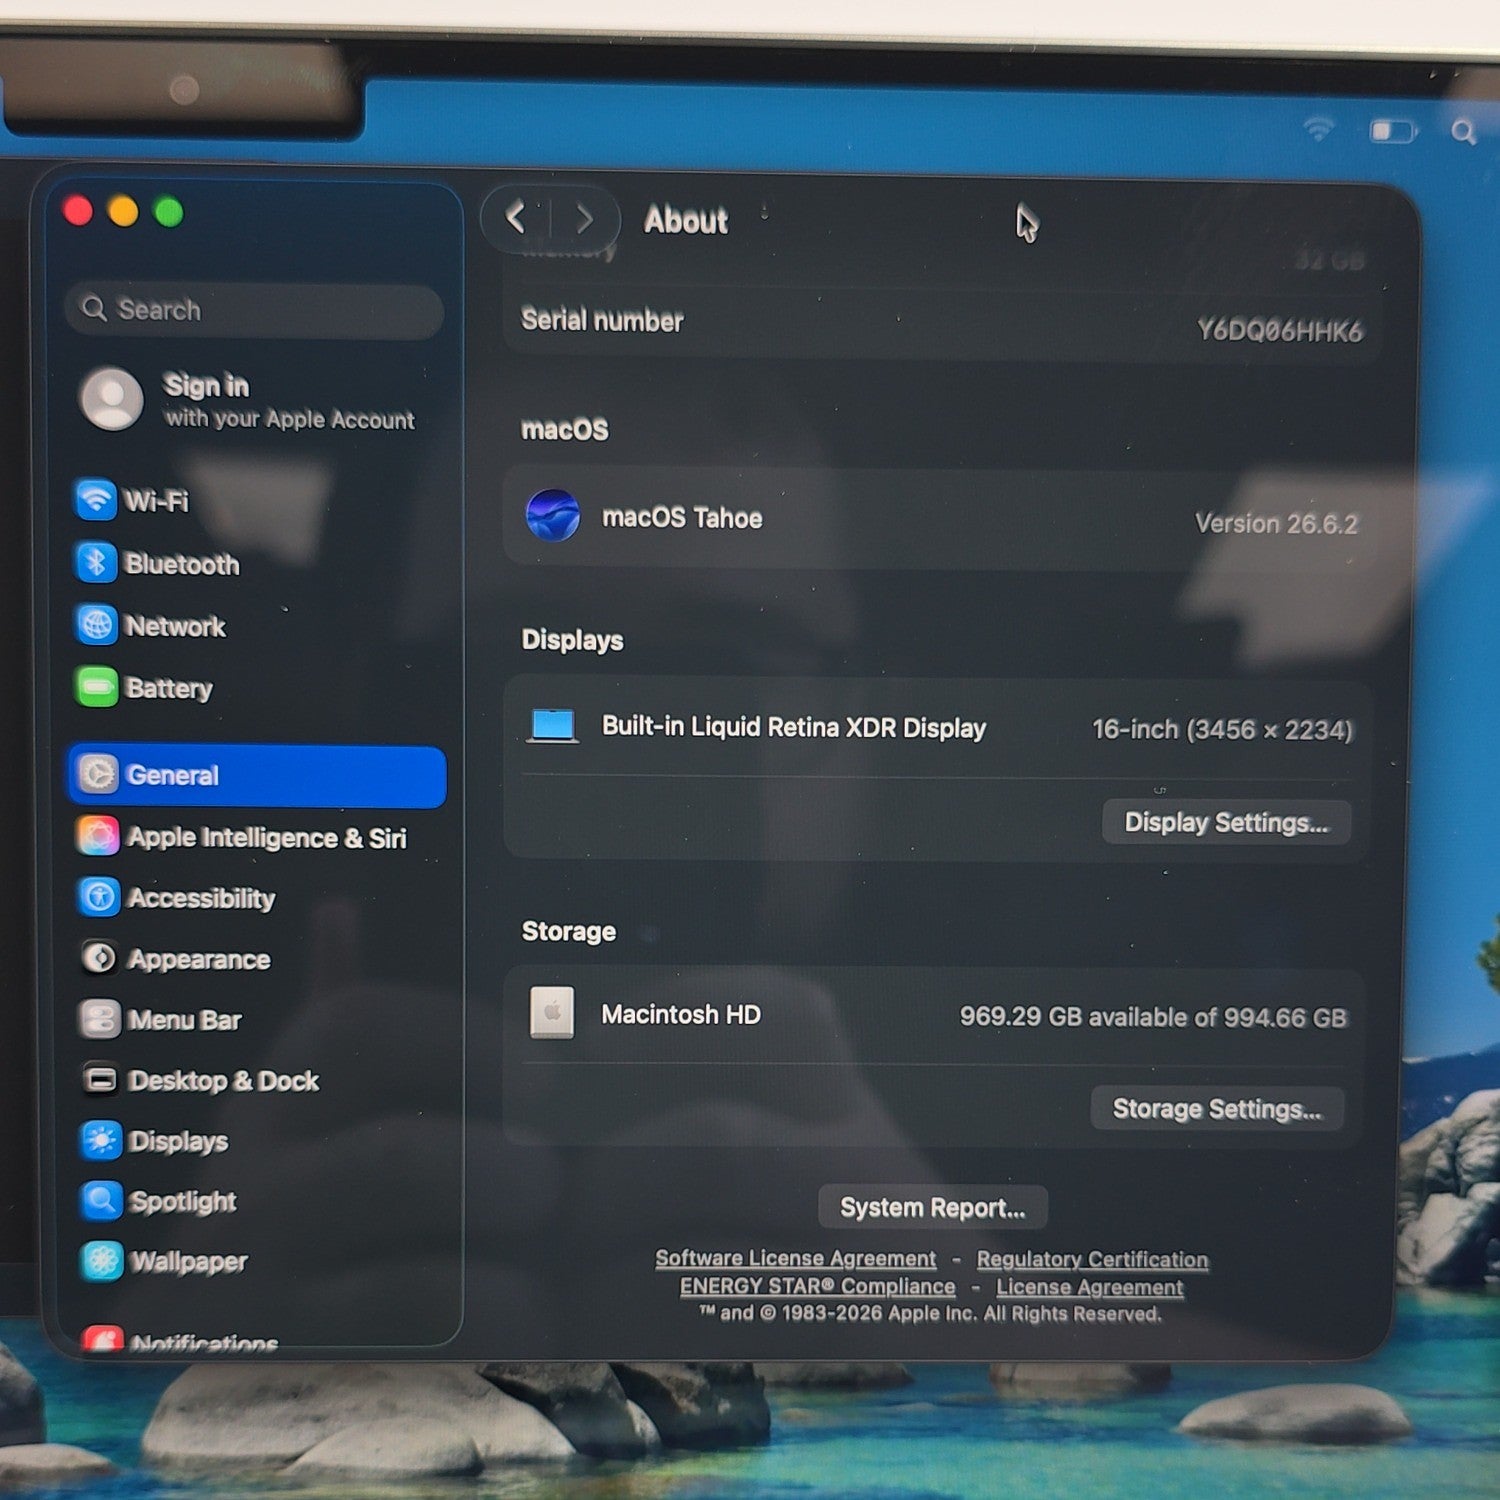Open the Bluetooth settings pane
1500x1500 pixels.
pyautogui.click(x=257, y=563)
